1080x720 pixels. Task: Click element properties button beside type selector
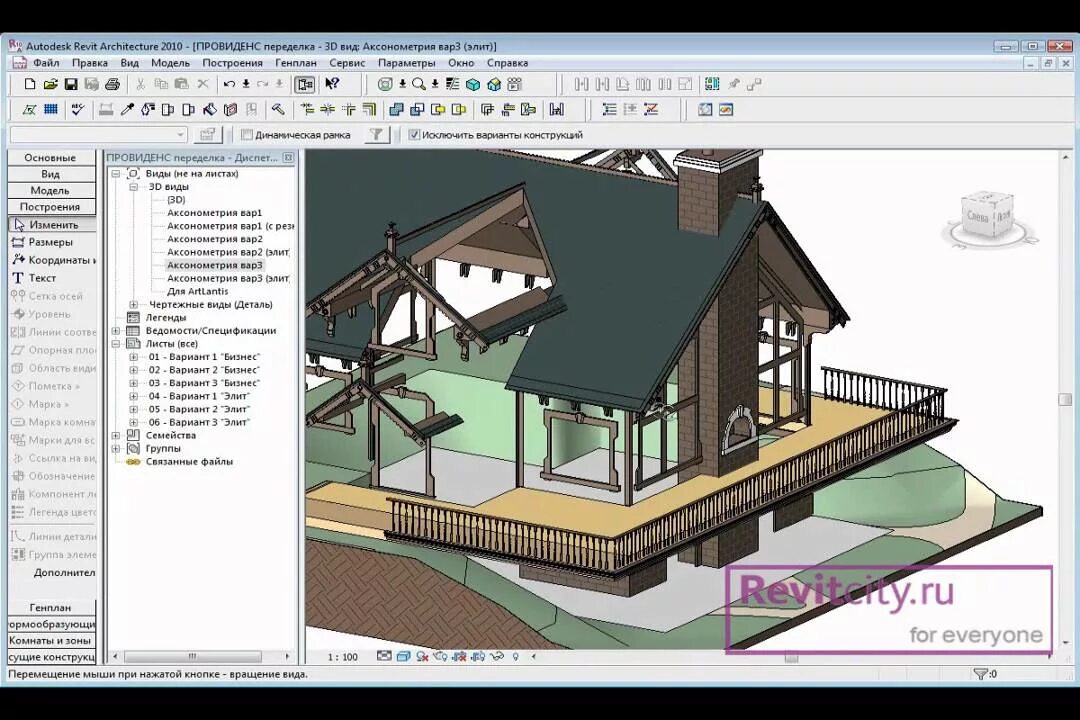(207, 134)
